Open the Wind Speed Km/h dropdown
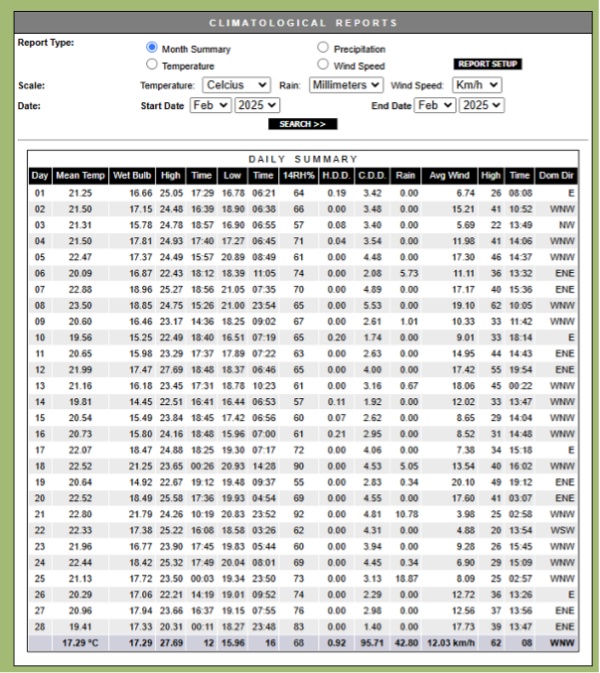This screenshot has width=600, height=673. click(477, 85)
